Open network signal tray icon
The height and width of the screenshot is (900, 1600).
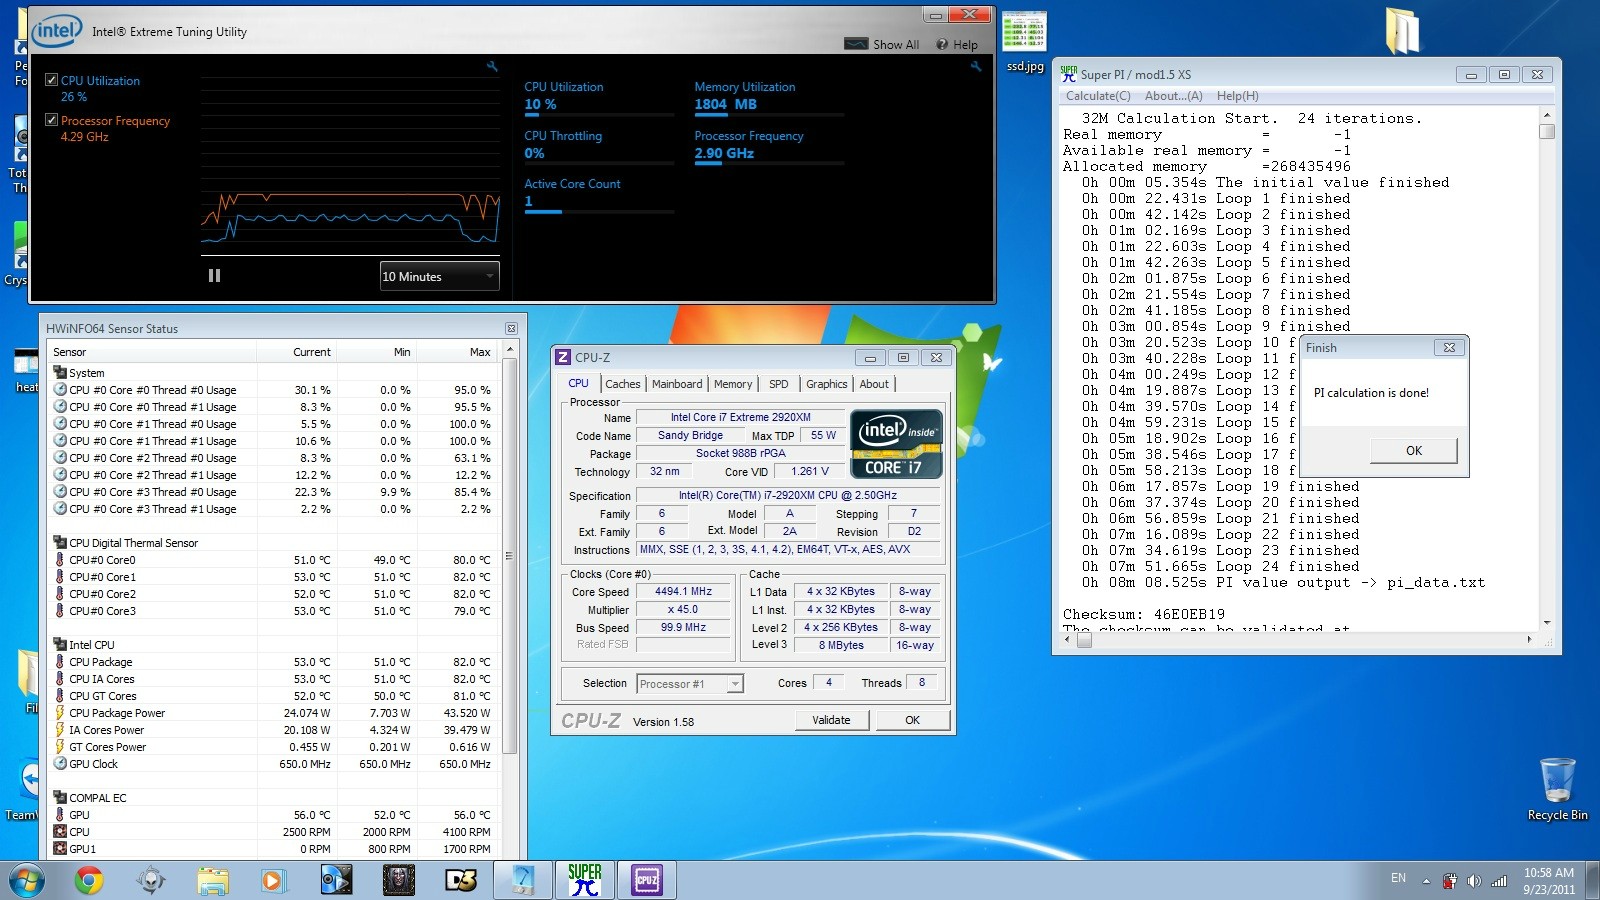[1499, 880]
